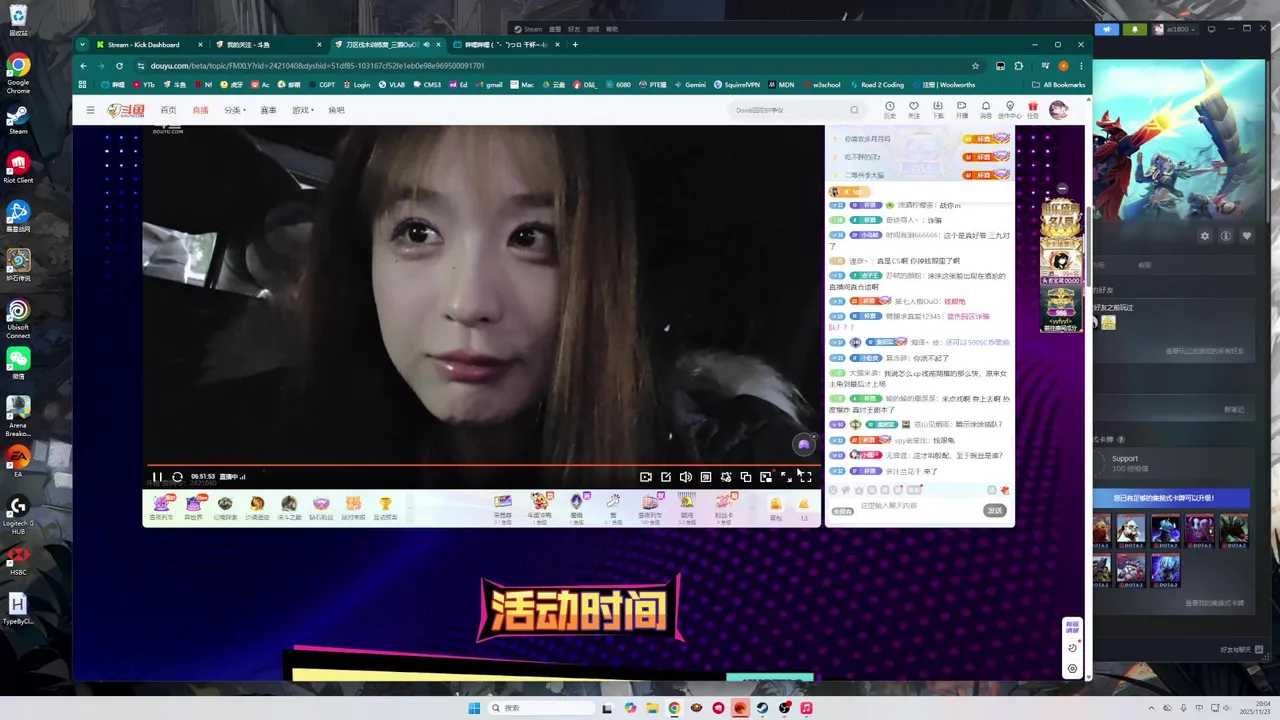
Task: Collapse the side banner with minus button
Action: click(1062, 188)
